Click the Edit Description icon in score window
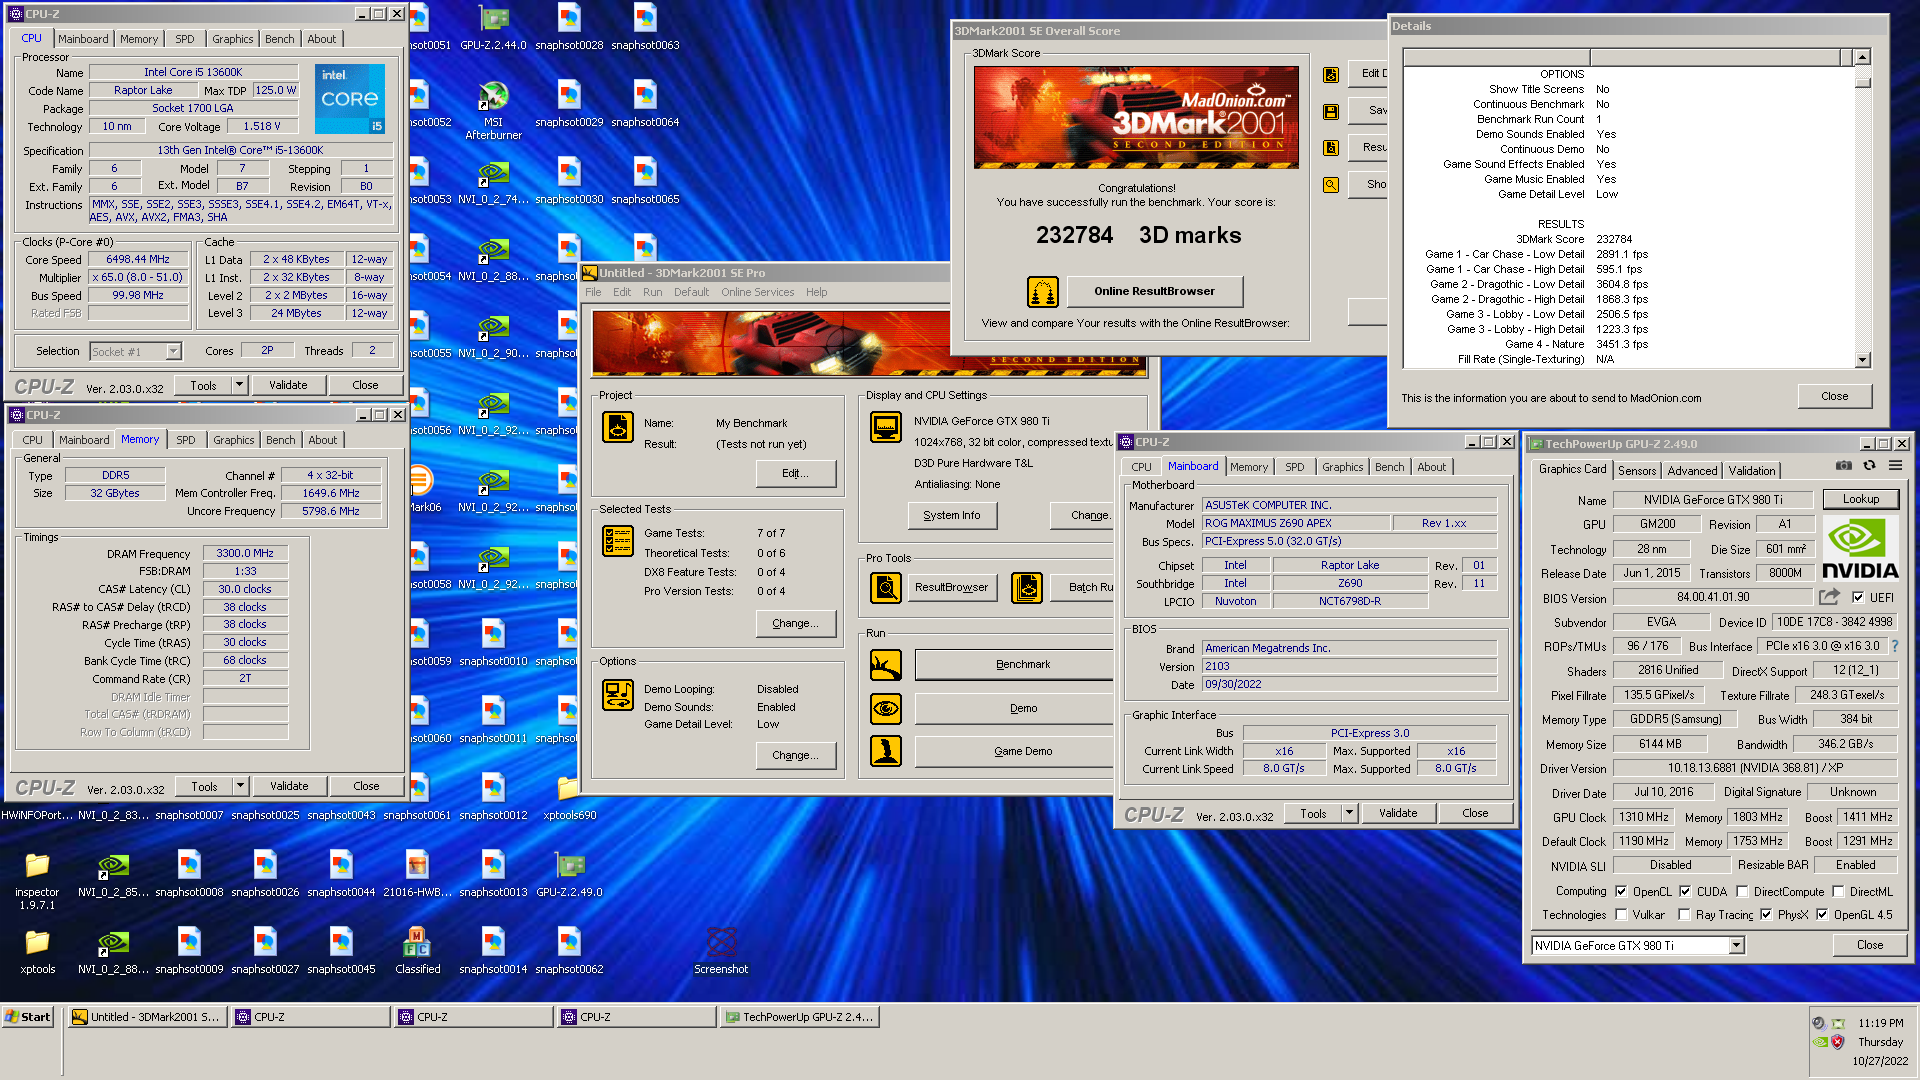The width and height of the screenshot is (1920, 1080). (1331, 74)
